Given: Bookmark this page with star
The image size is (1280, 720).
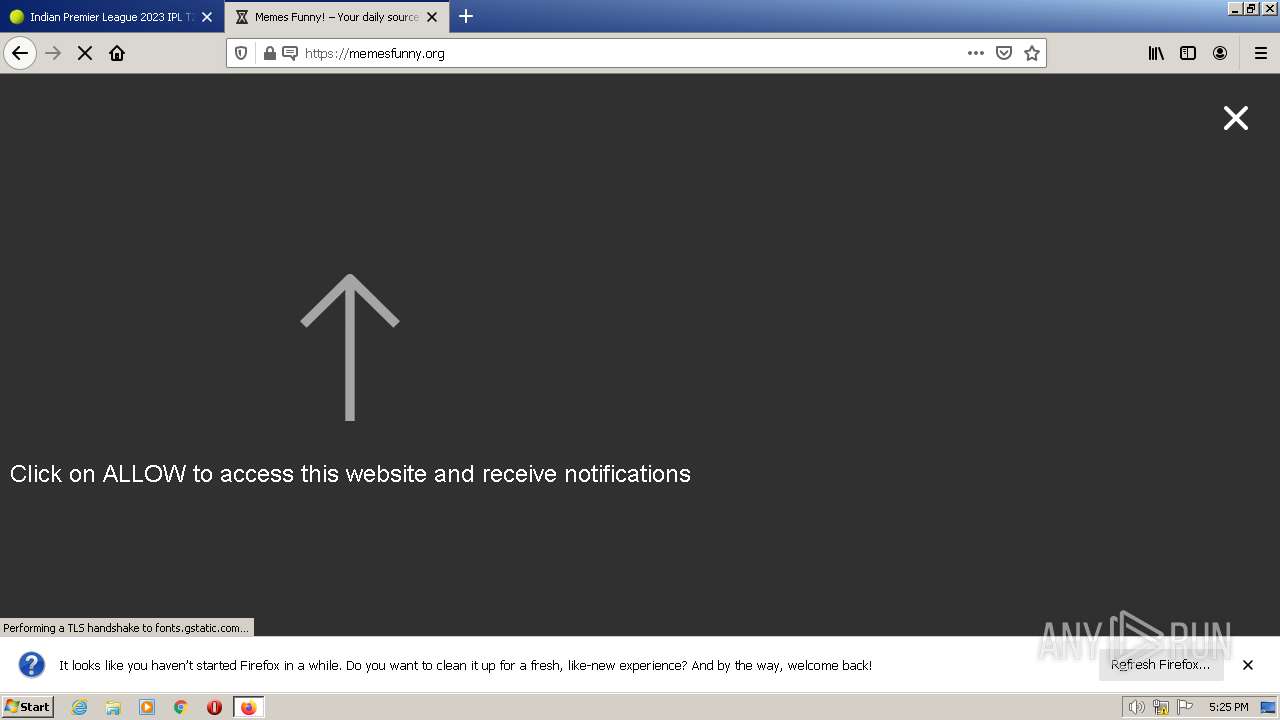Looking at the screenshot, I should 1032,53.
